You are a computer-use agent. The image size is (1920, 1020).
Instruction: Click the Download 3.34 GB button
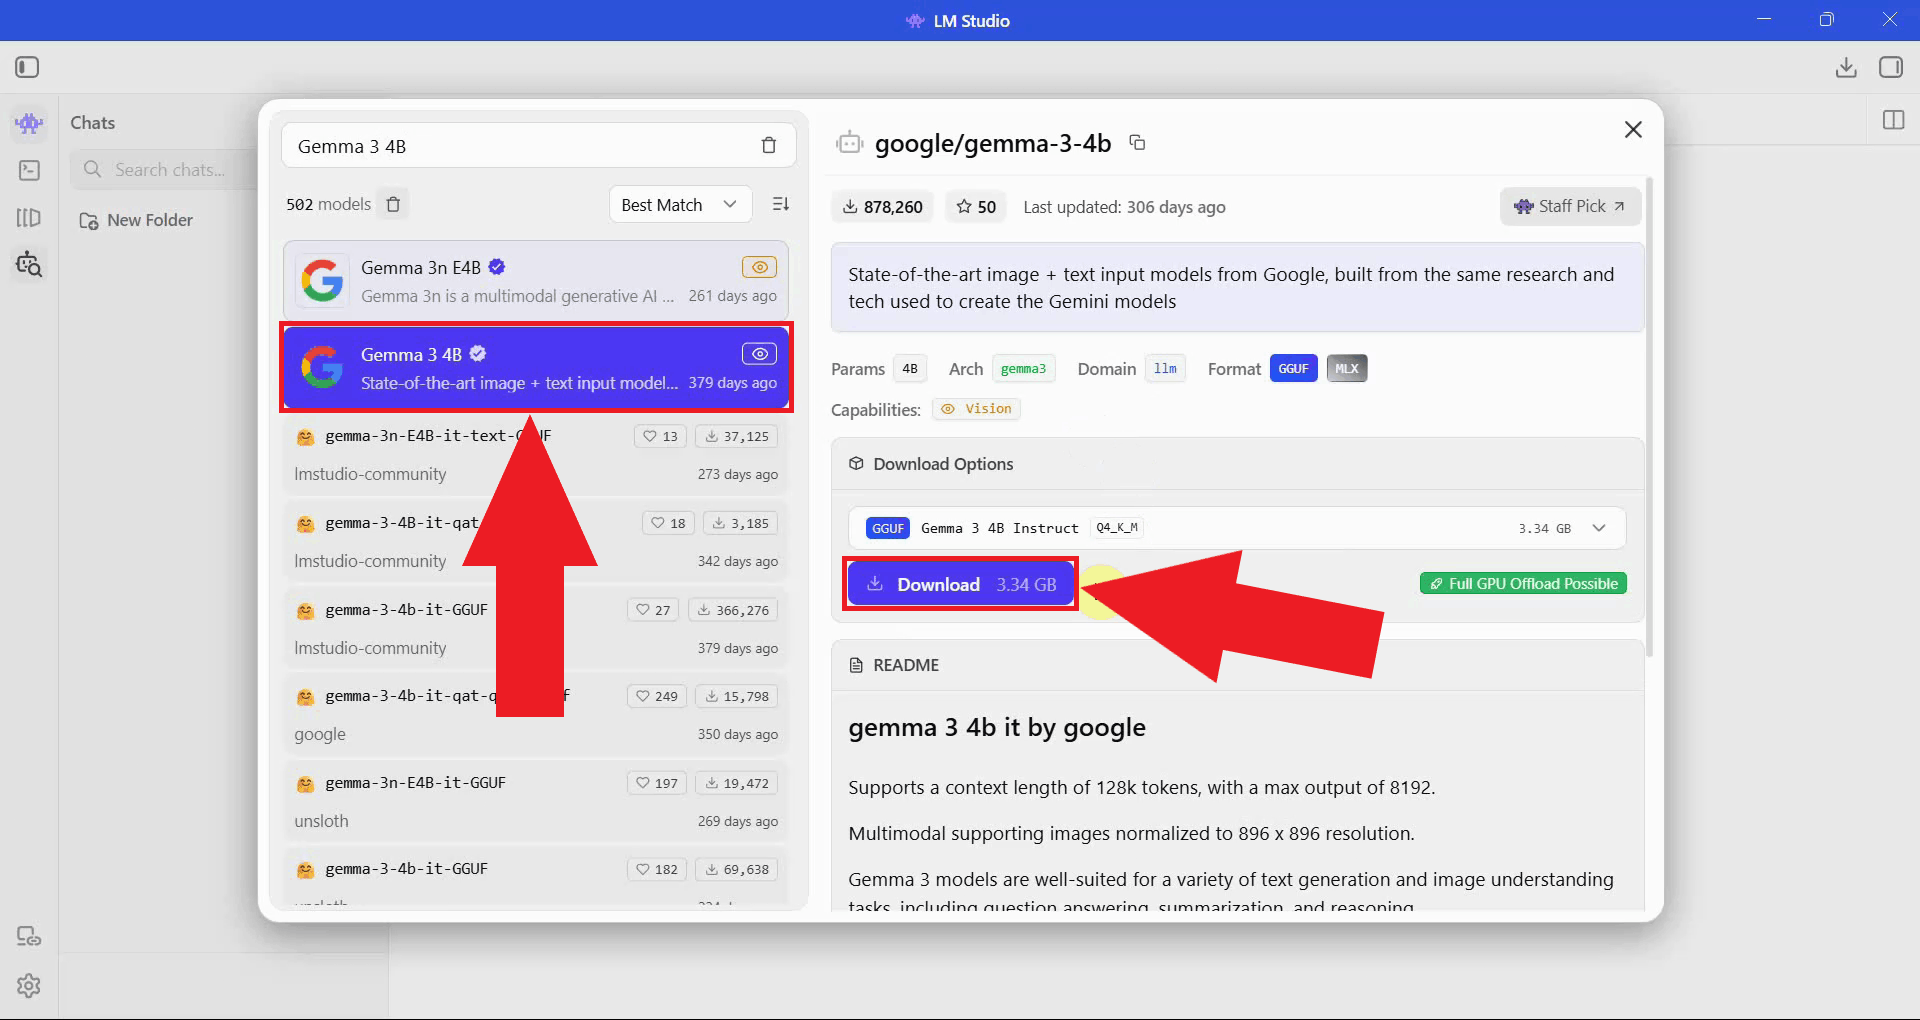pos(960,585)
